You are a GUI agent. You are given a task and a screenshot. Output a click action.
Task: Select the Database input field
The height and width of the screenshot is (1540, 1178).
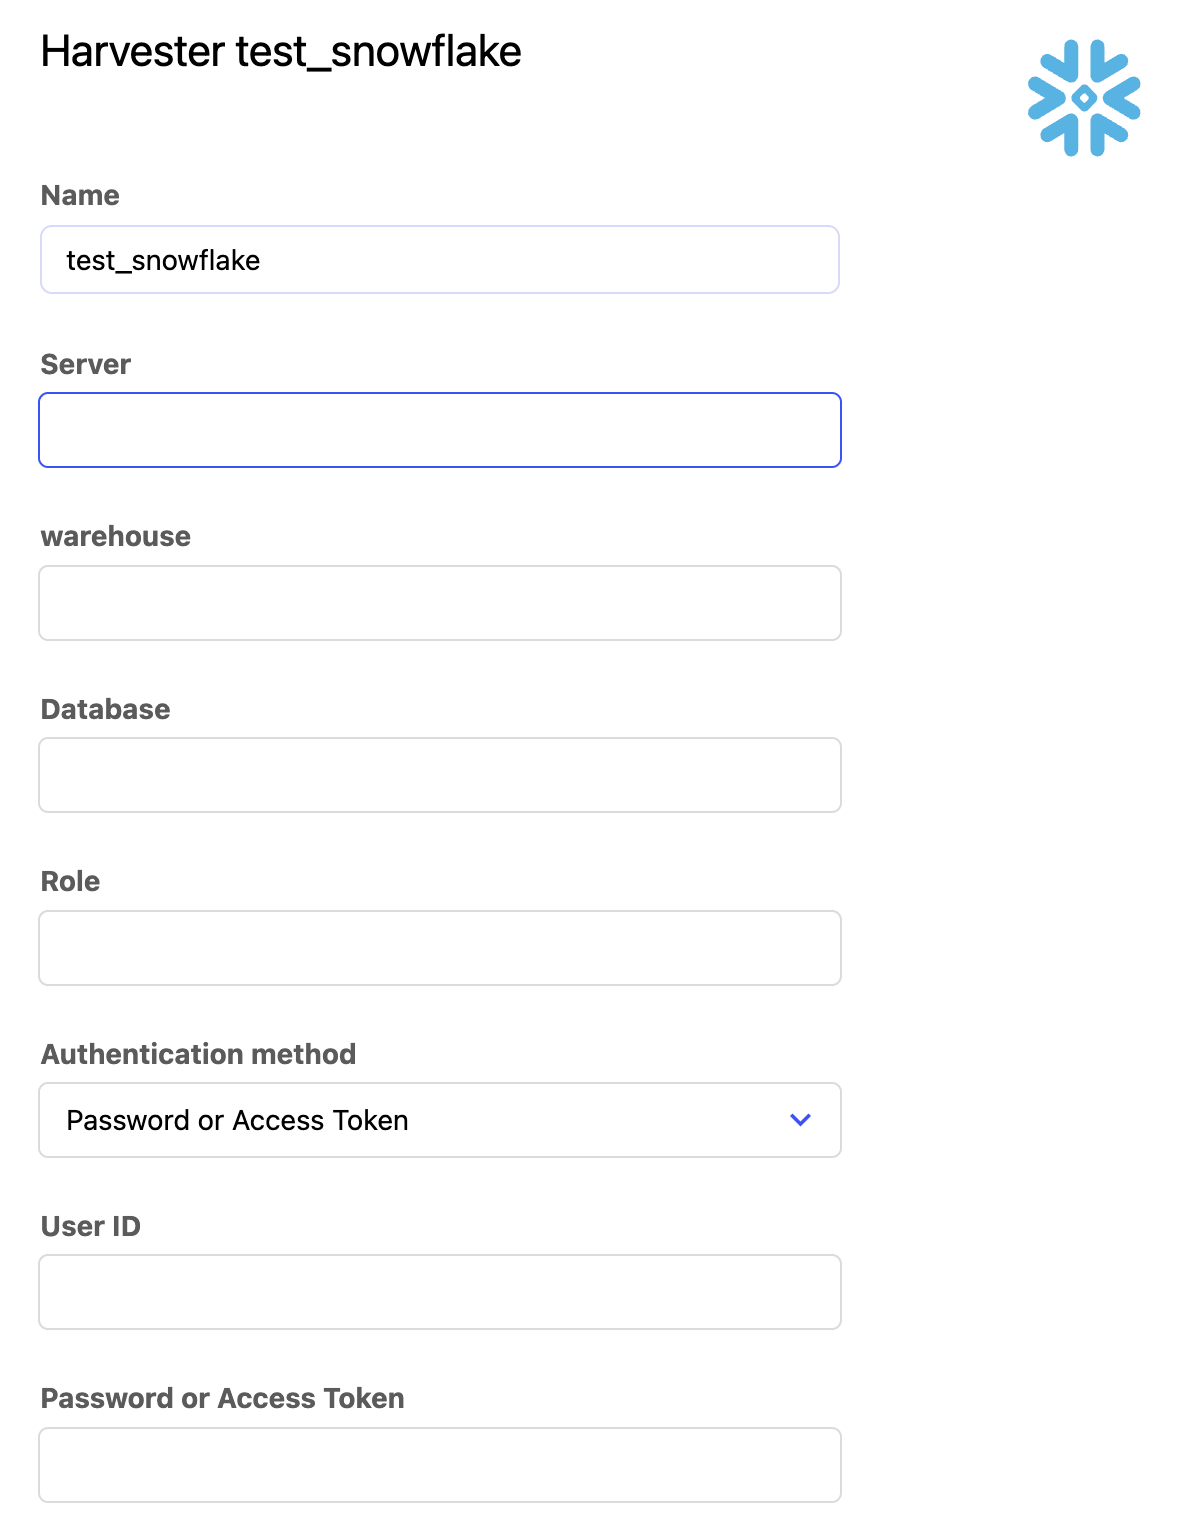[x=439, y=775]
